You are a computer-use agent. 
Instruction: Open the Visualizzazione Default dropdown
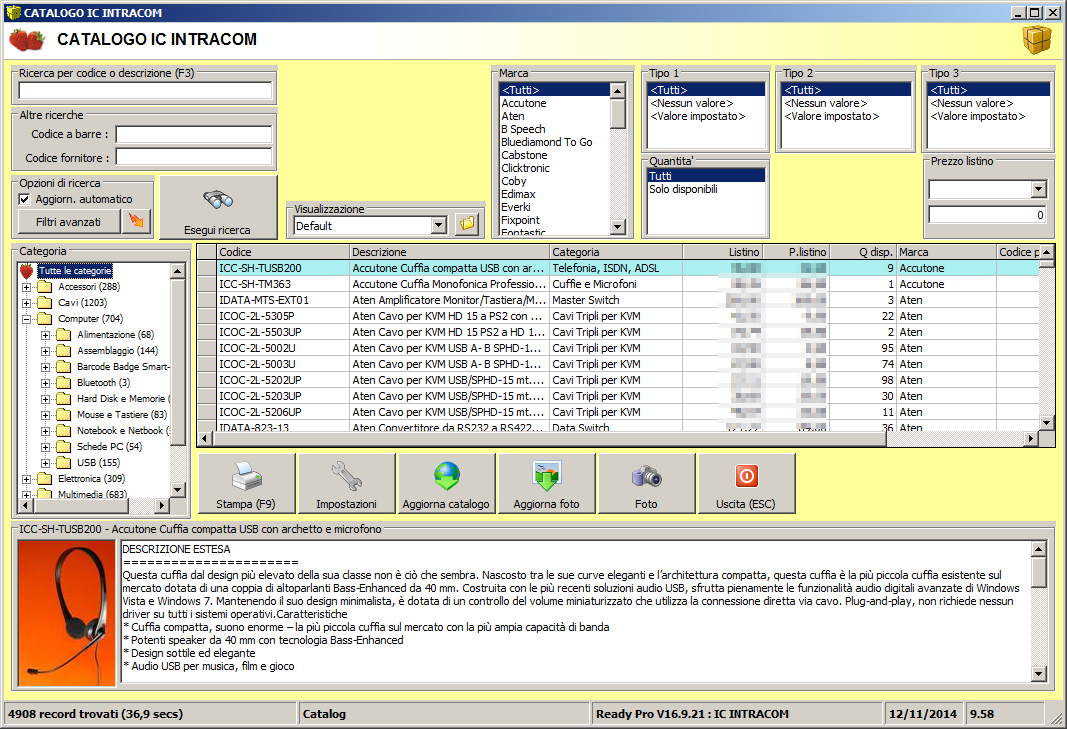(439, 225)
